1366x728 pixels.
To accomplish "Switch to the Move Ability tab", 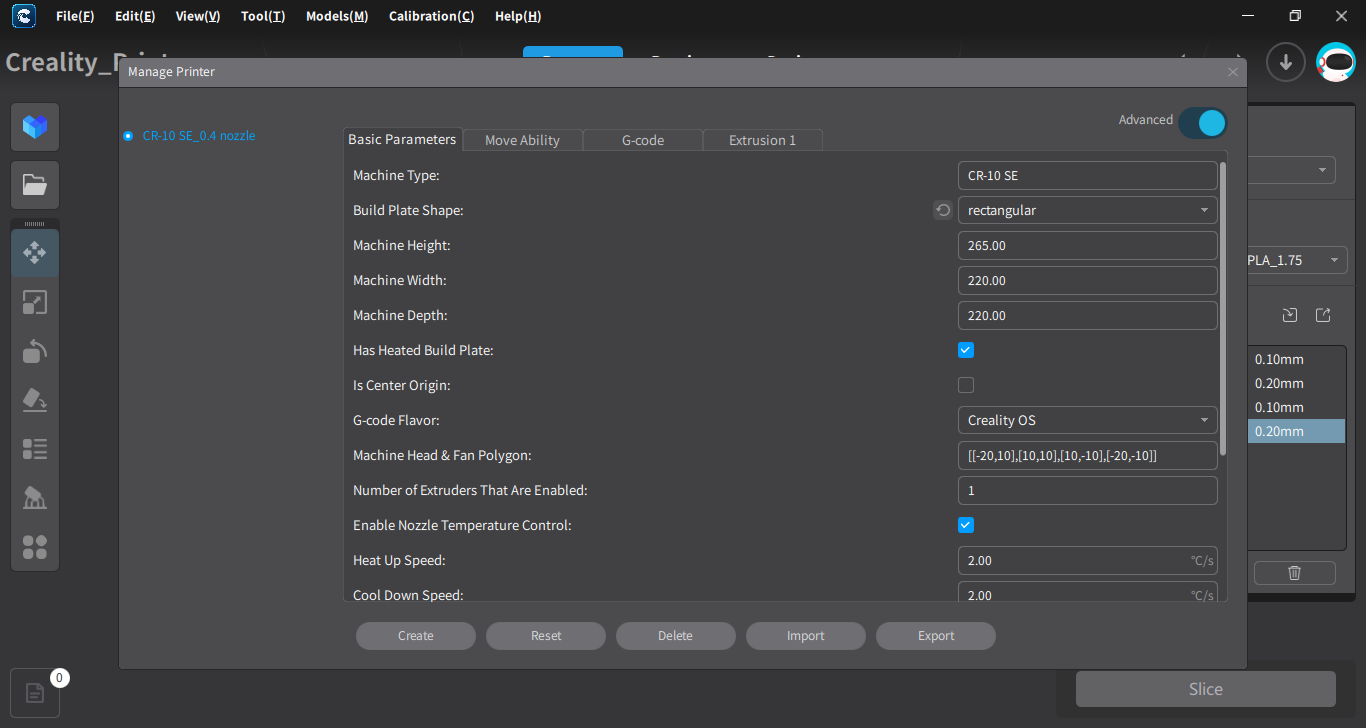I will tap(522, 140).
